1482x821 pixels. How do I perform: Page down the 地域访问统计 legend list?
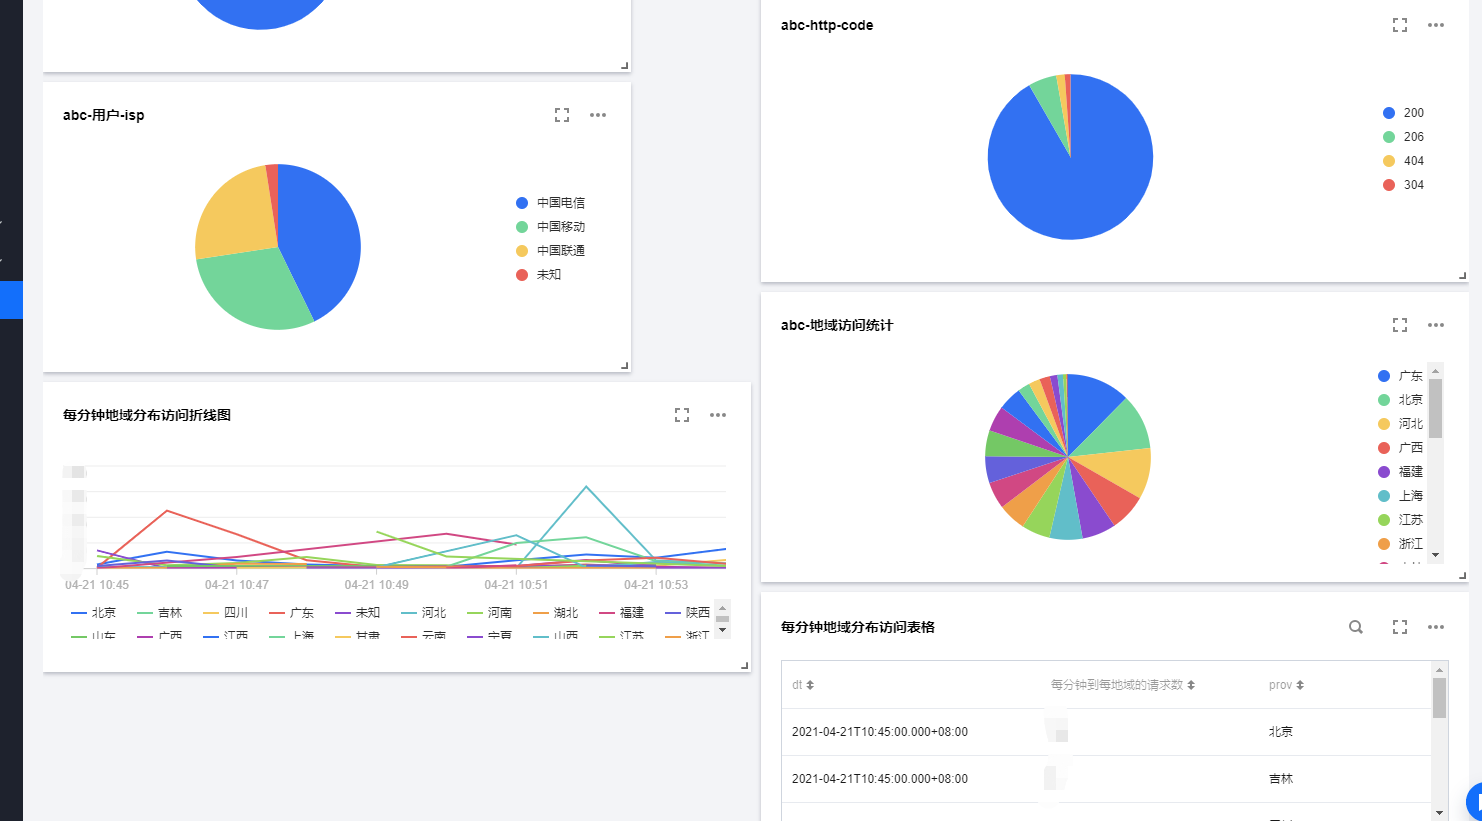(x=1436, y=555)
